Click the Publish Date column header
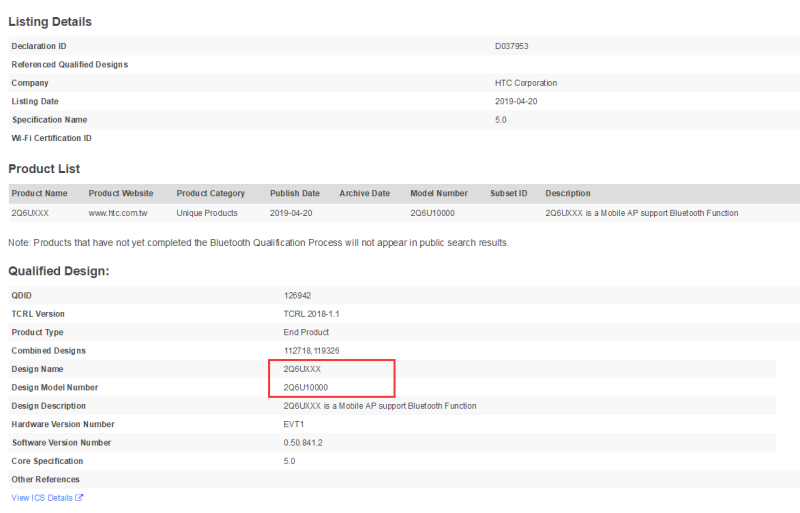800x513 pixels. [295, 193]
